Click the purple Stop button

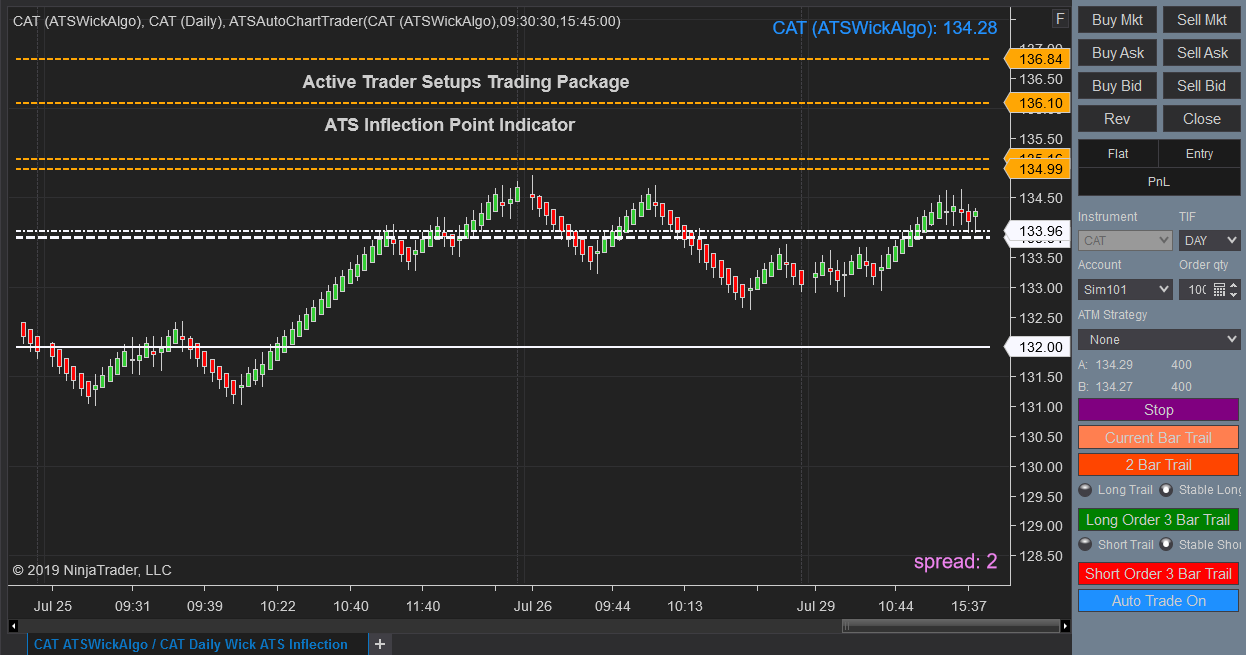tap(1159, 410)
